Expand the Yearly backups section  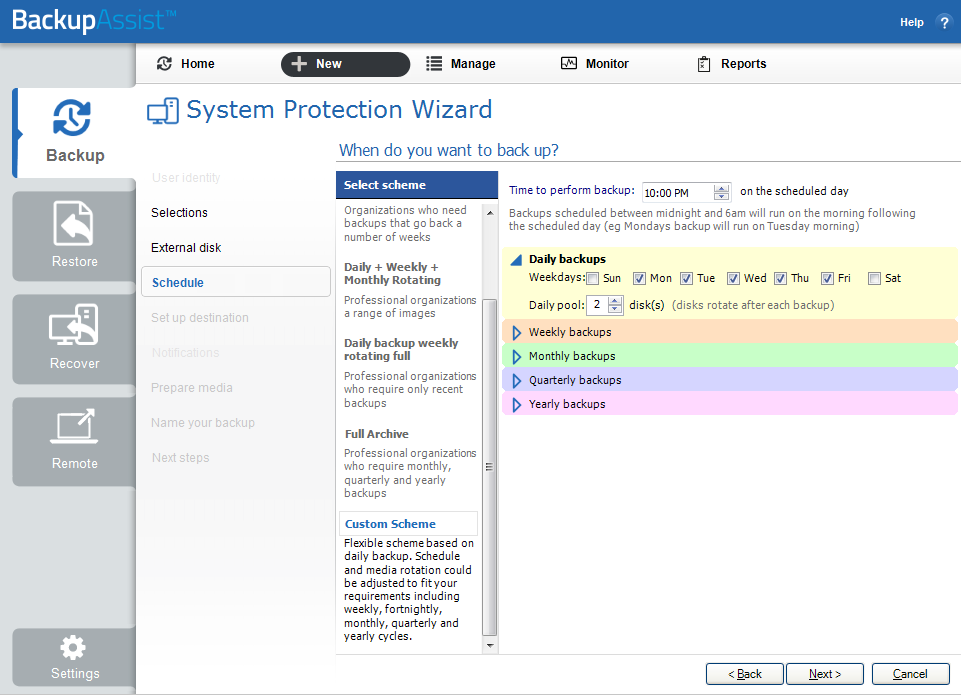(517, 404)
